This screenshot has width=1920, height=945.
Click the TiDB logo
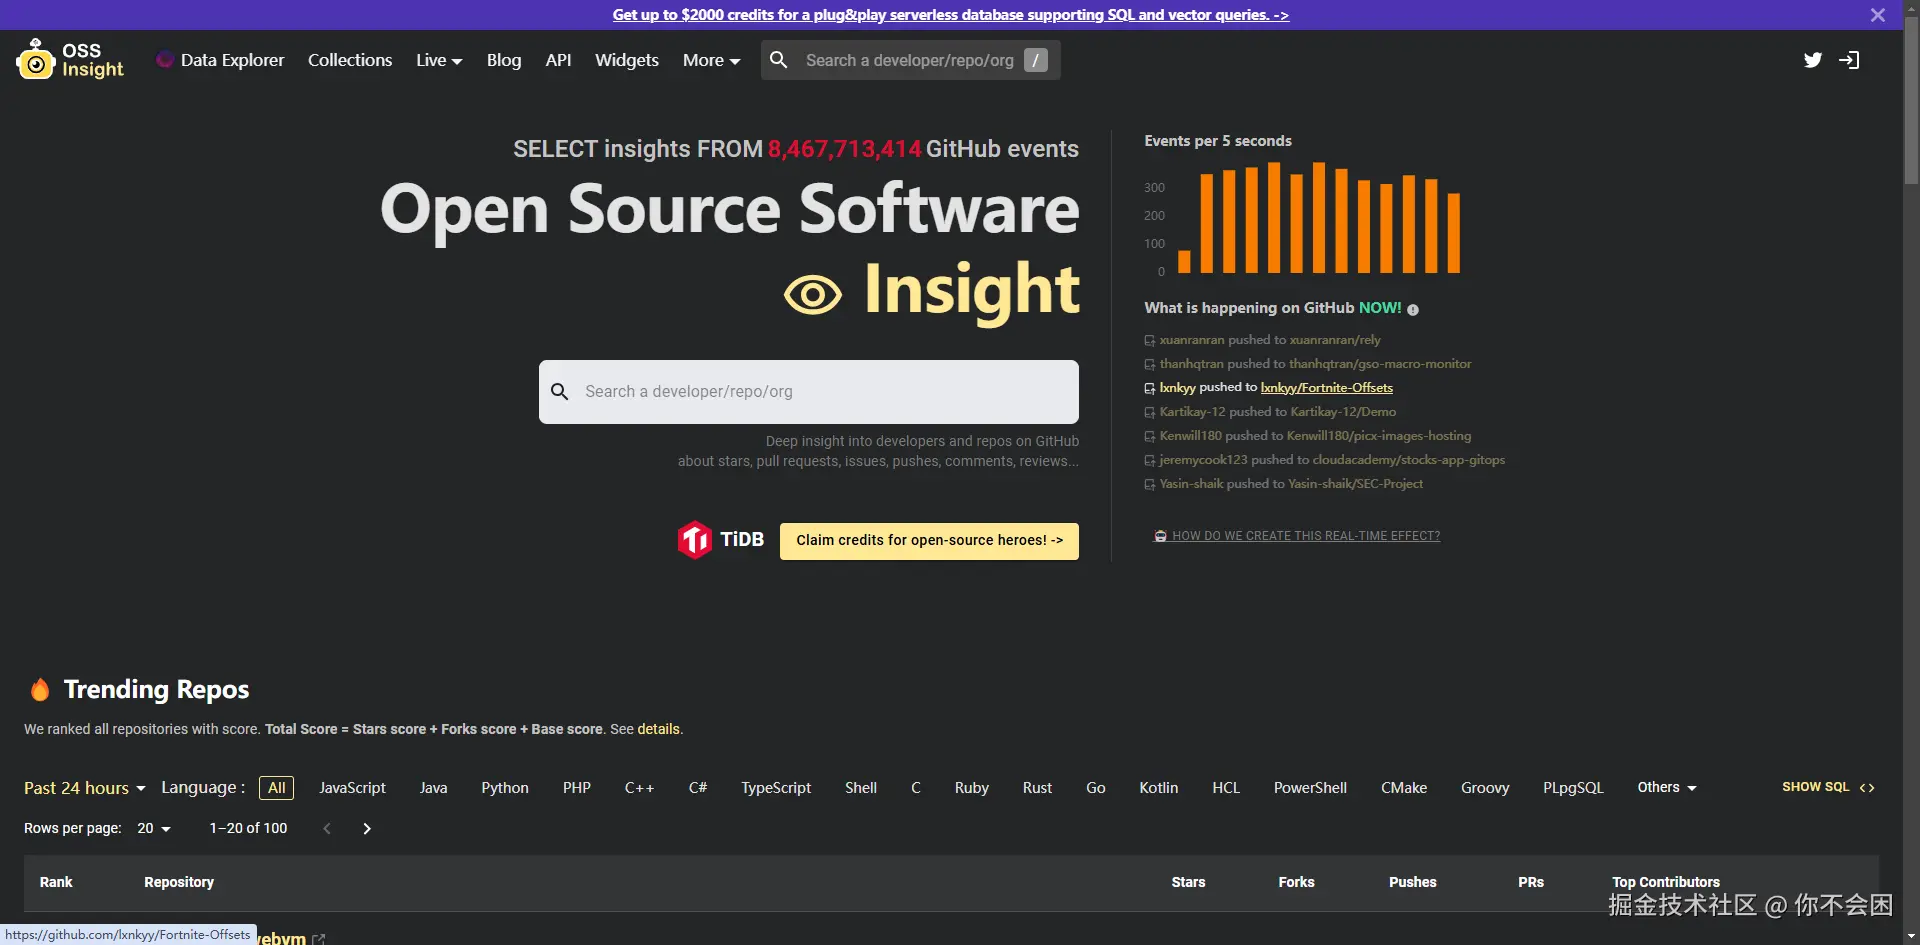(720, 540)
